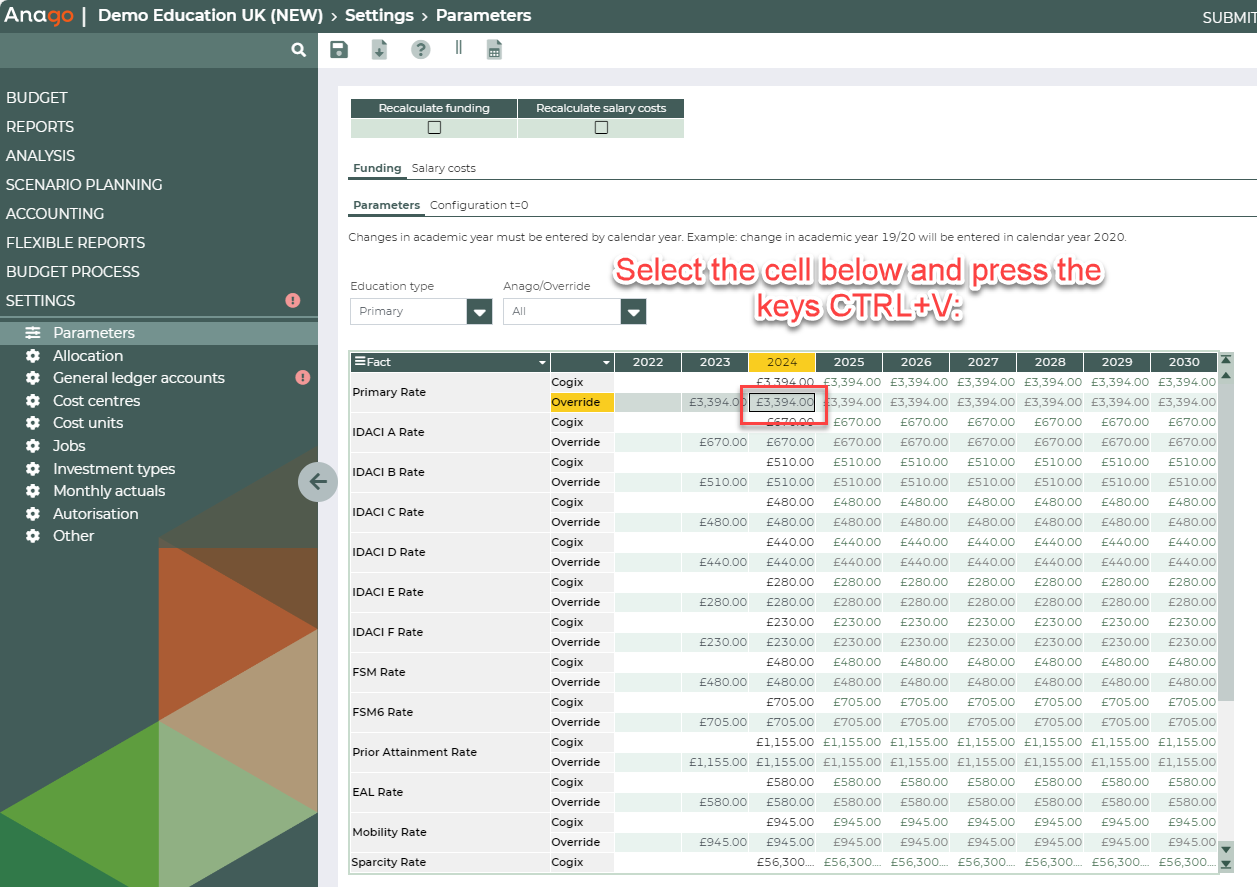This screenshot has width=1257, height=887.
Task: Click the Settings breadcrumb link
Action: coord(379,16)
